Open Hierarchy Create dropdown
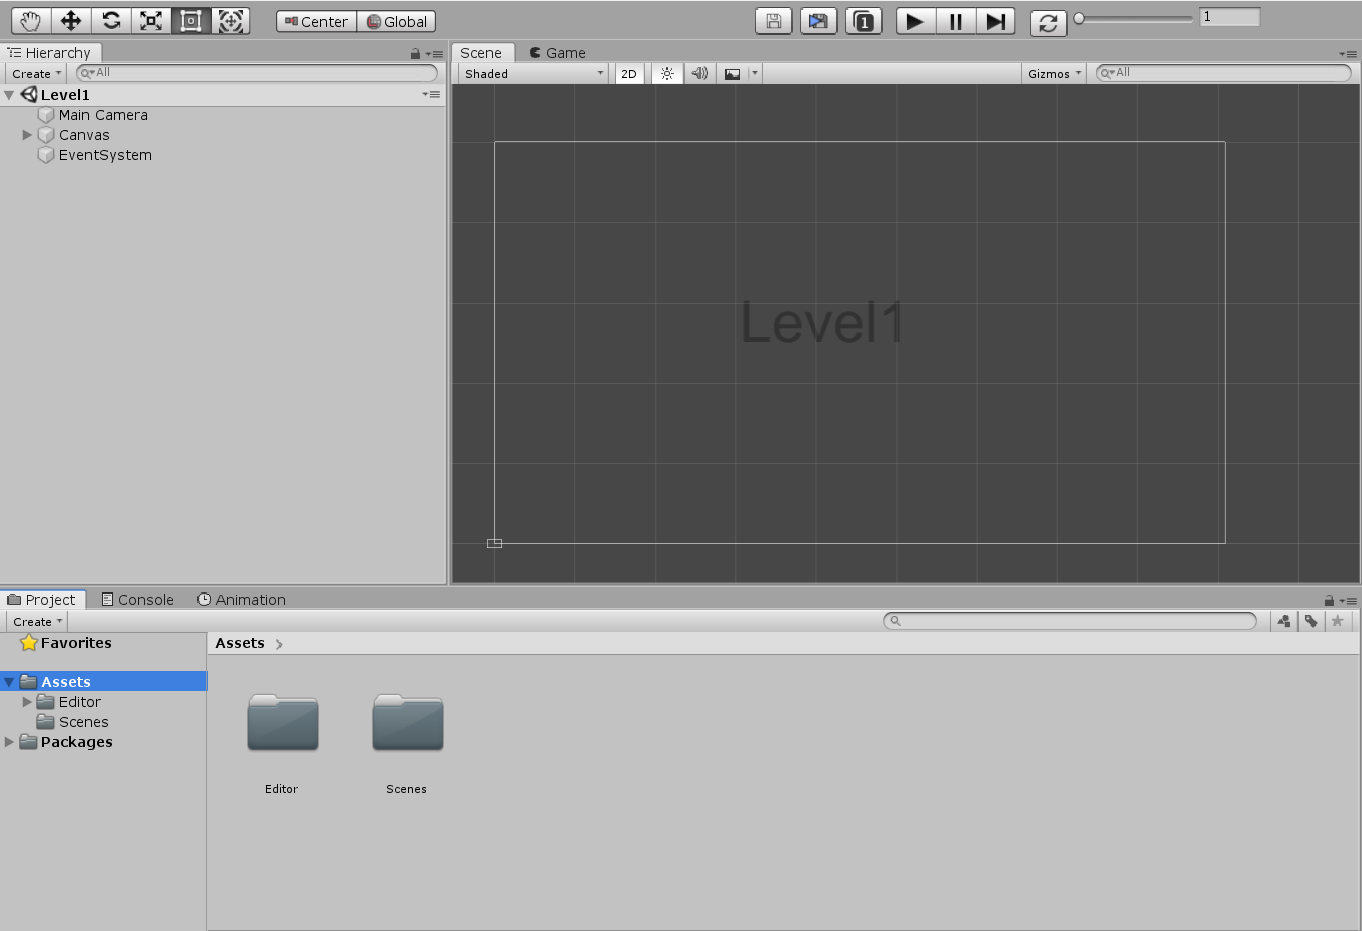Viewport: 1362px width, 931px height. tap(36, 73)
